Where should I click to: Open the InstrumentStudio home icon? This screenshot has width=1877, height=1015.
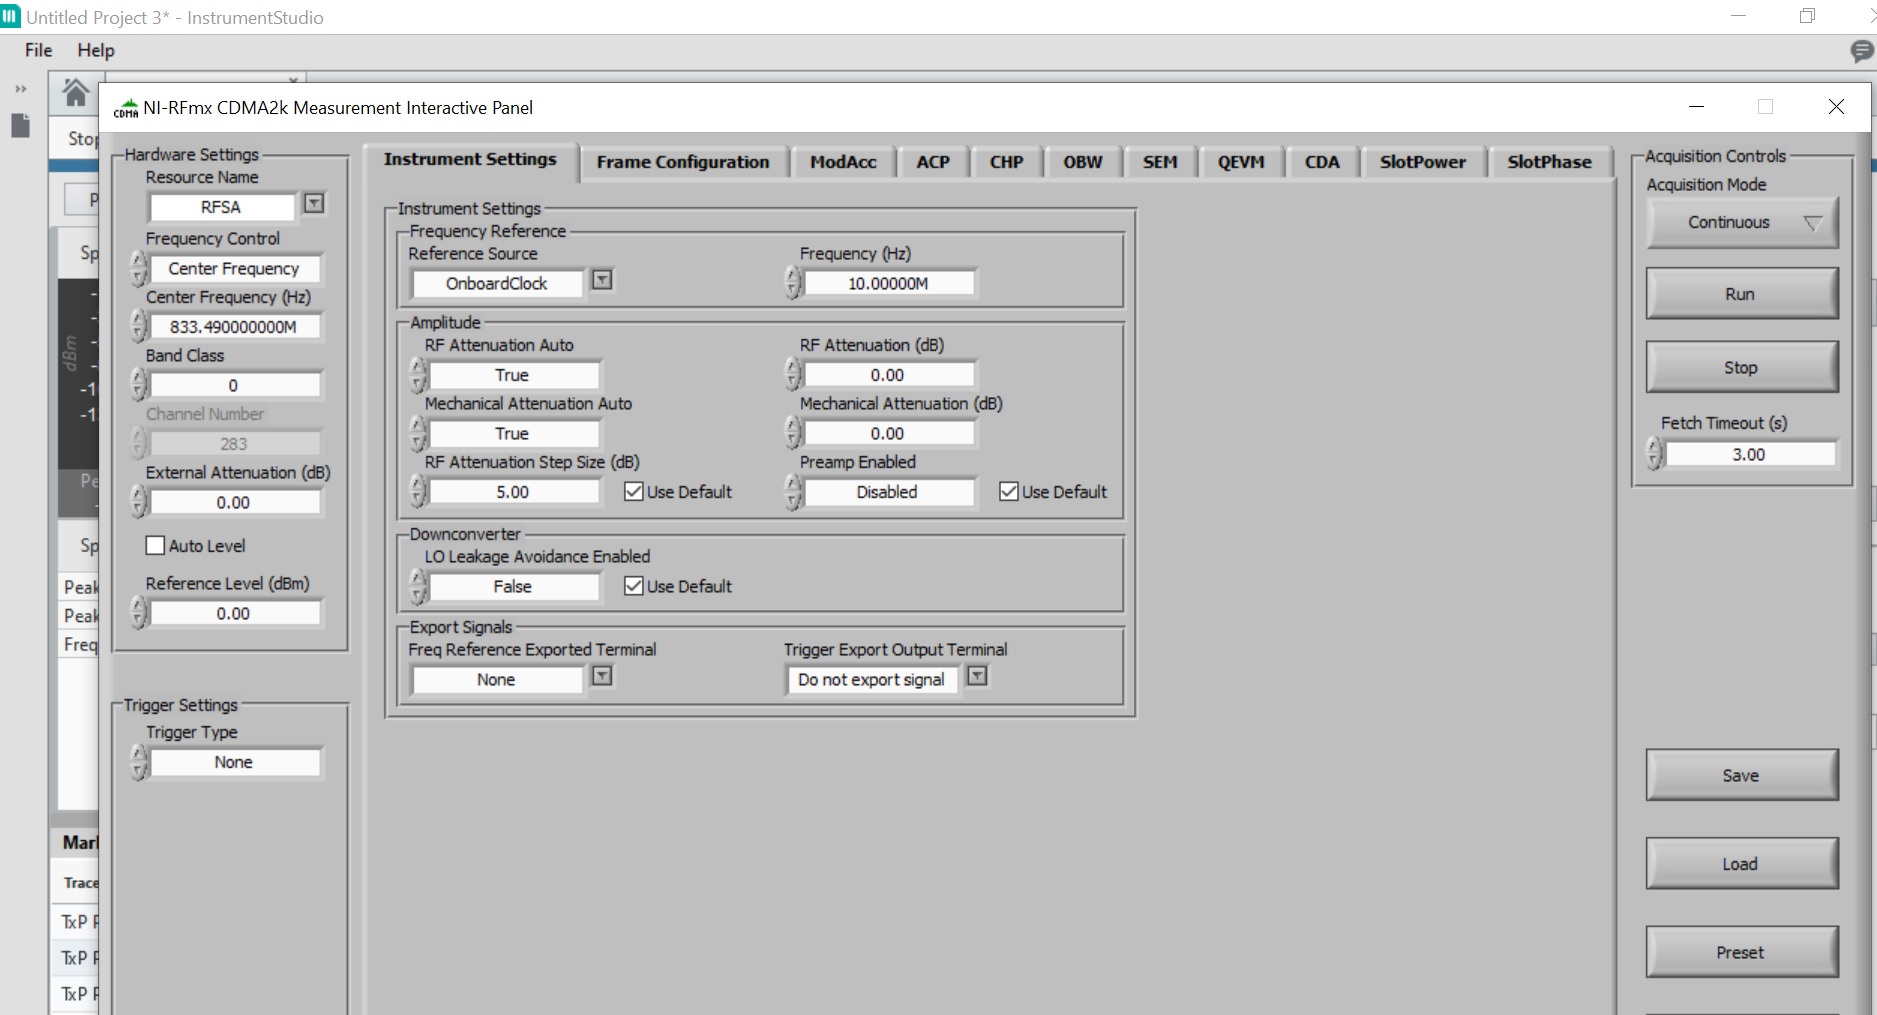[x=75, y=93]
